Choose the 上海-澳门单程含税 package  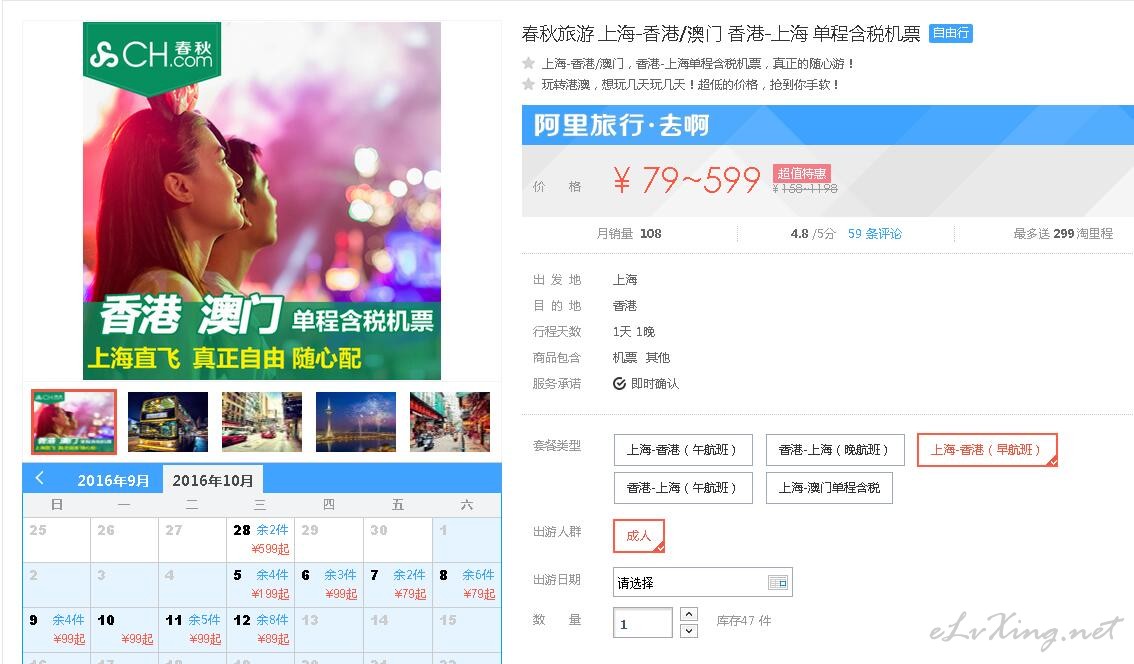829,488
